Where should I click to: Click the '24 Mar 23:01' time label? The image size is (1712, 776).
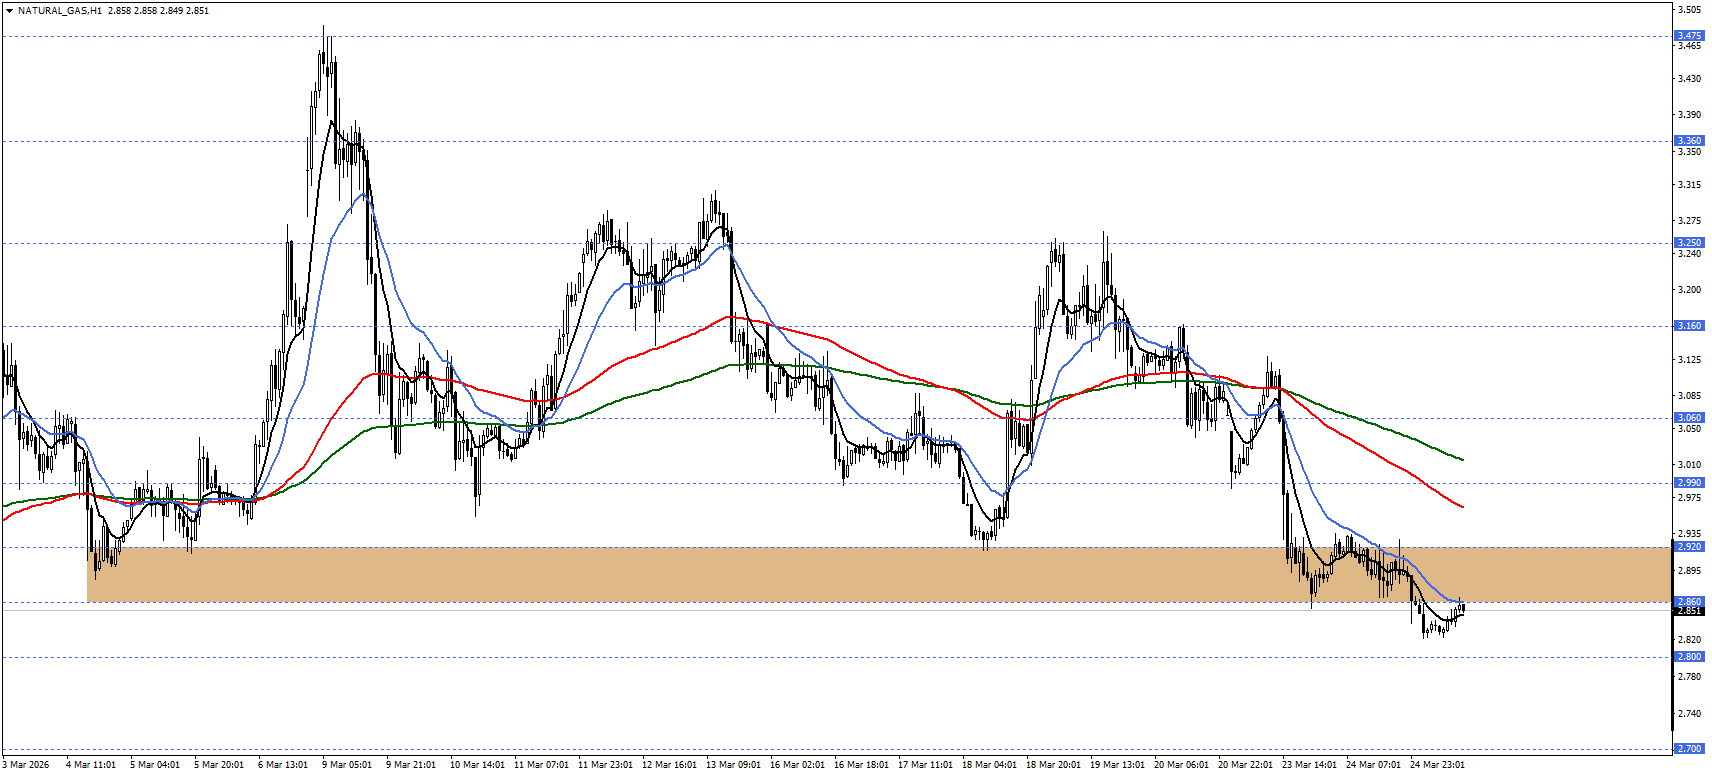tap(1437, 765)
